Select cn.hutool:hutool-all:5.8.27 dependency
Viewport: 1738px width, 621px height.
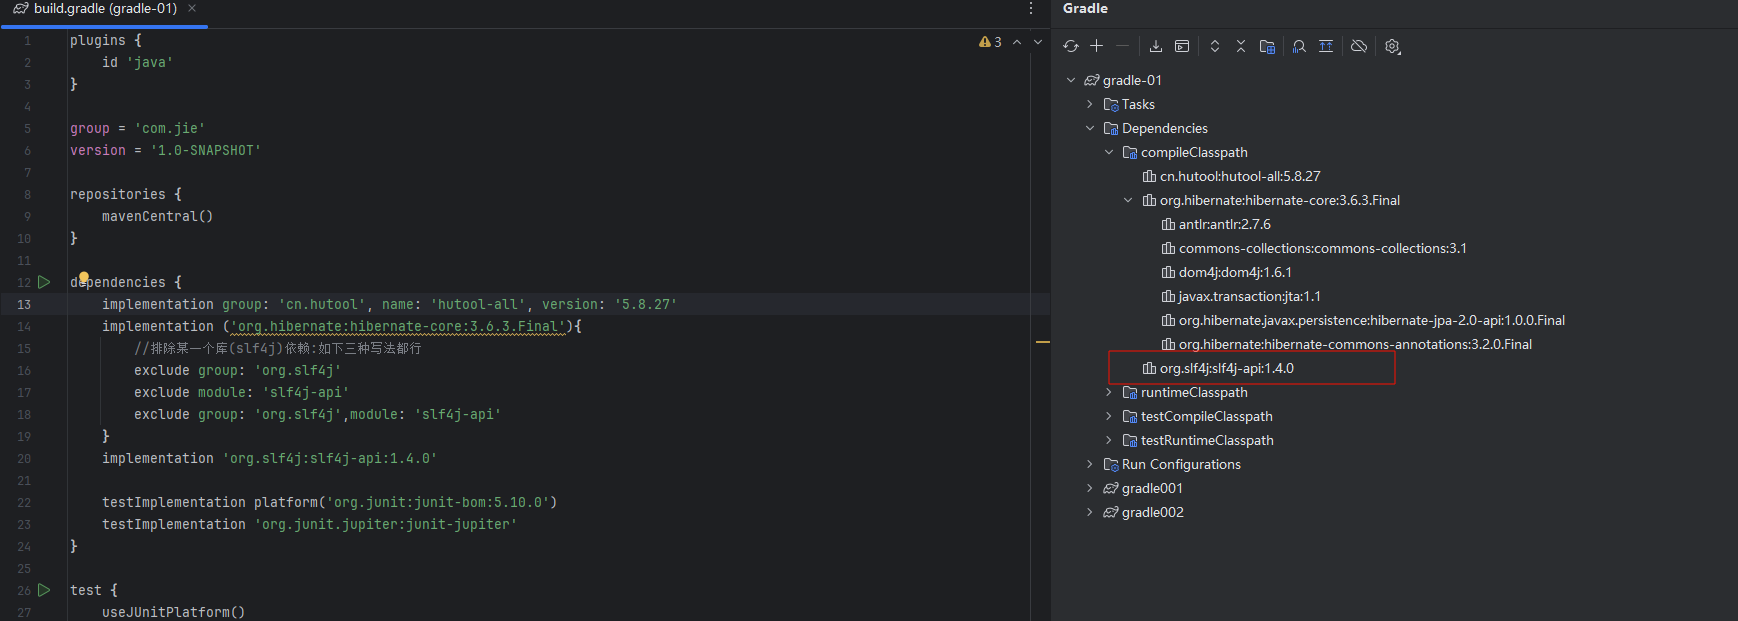(1240, 176)
